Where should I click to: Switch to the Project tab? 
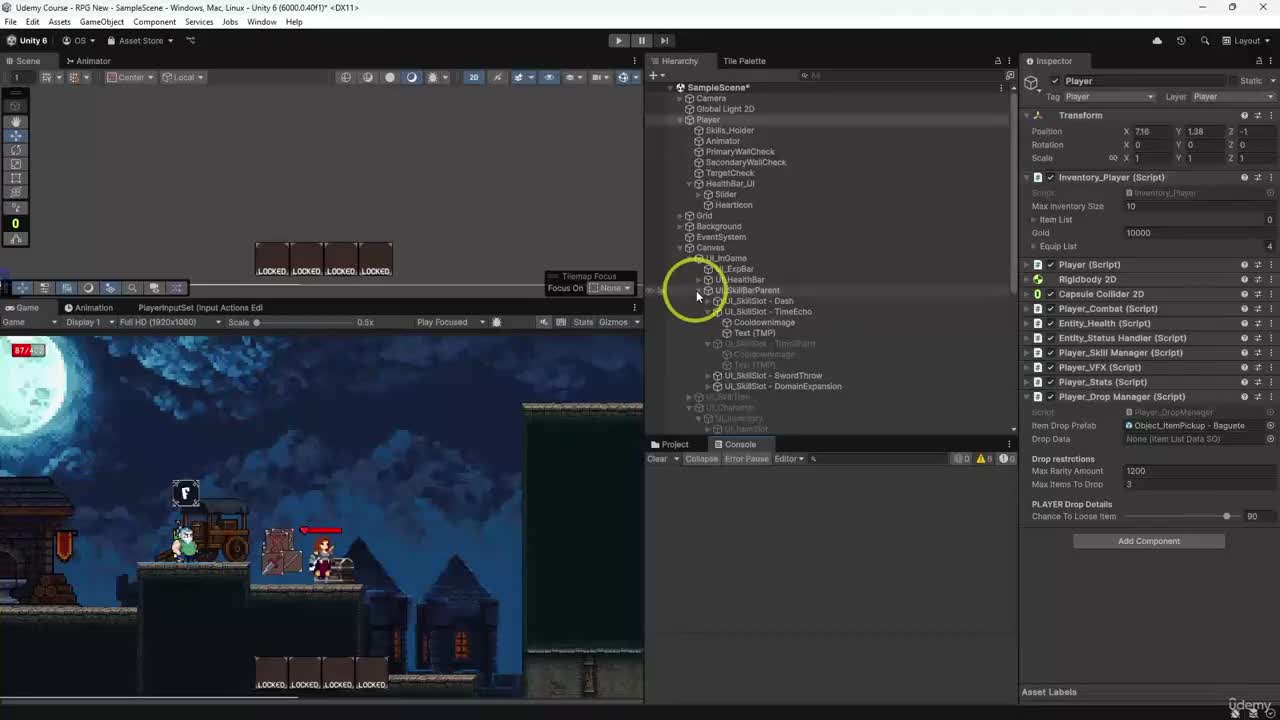(x=669, y=444)
